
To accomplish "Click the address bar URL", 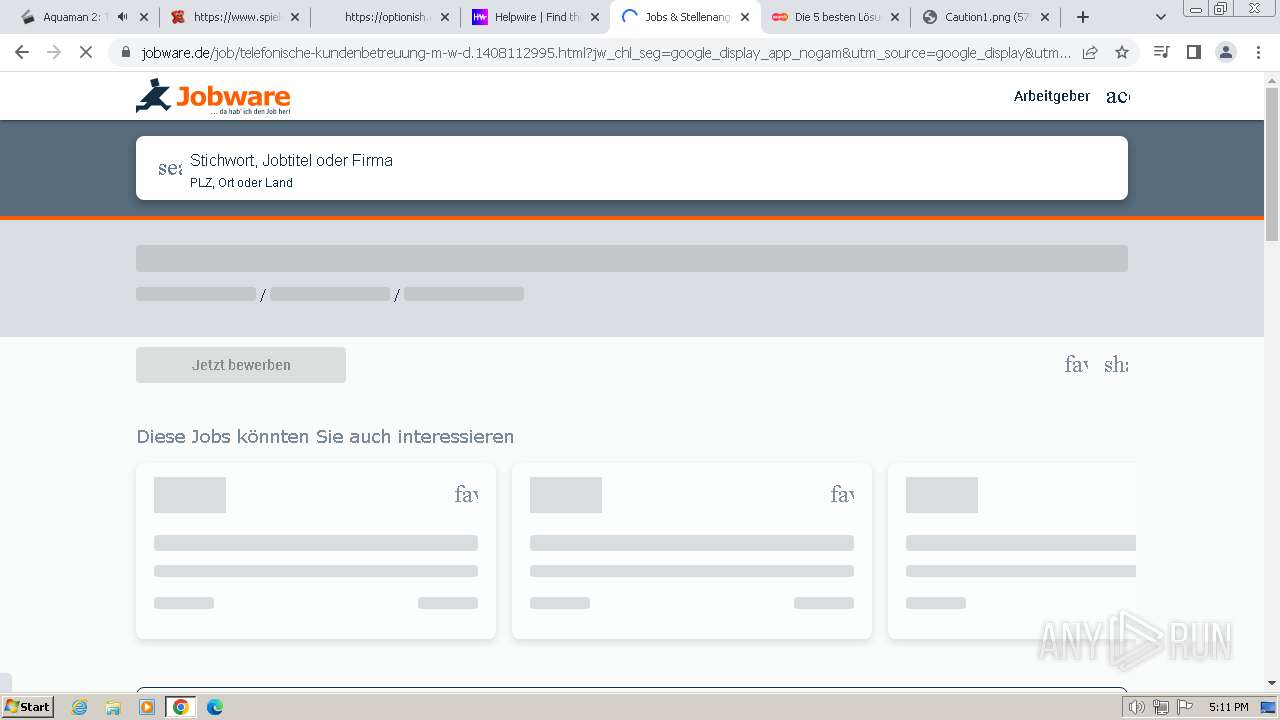I will (x=605, y=52).
